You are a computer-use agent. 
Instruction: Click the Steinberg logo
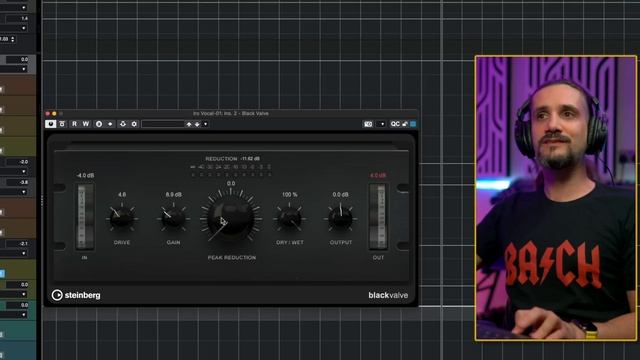coord(76,295)
